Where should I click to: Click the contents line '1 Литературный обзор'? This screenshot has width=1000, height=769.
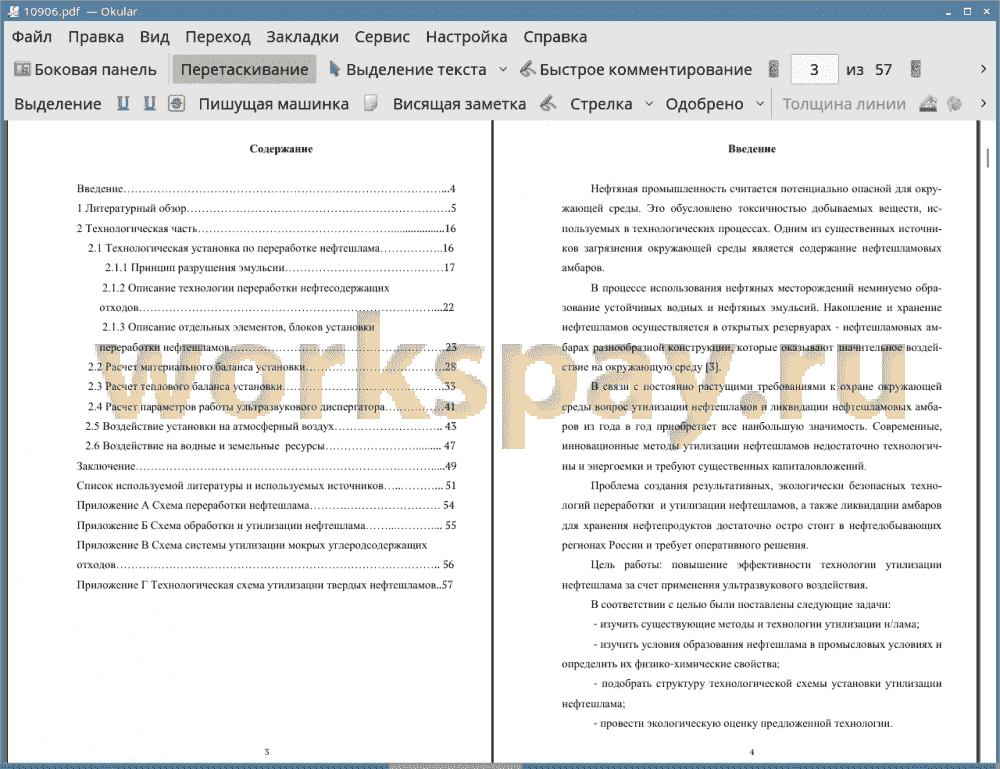pyautogui.click(x=267, y=209)
